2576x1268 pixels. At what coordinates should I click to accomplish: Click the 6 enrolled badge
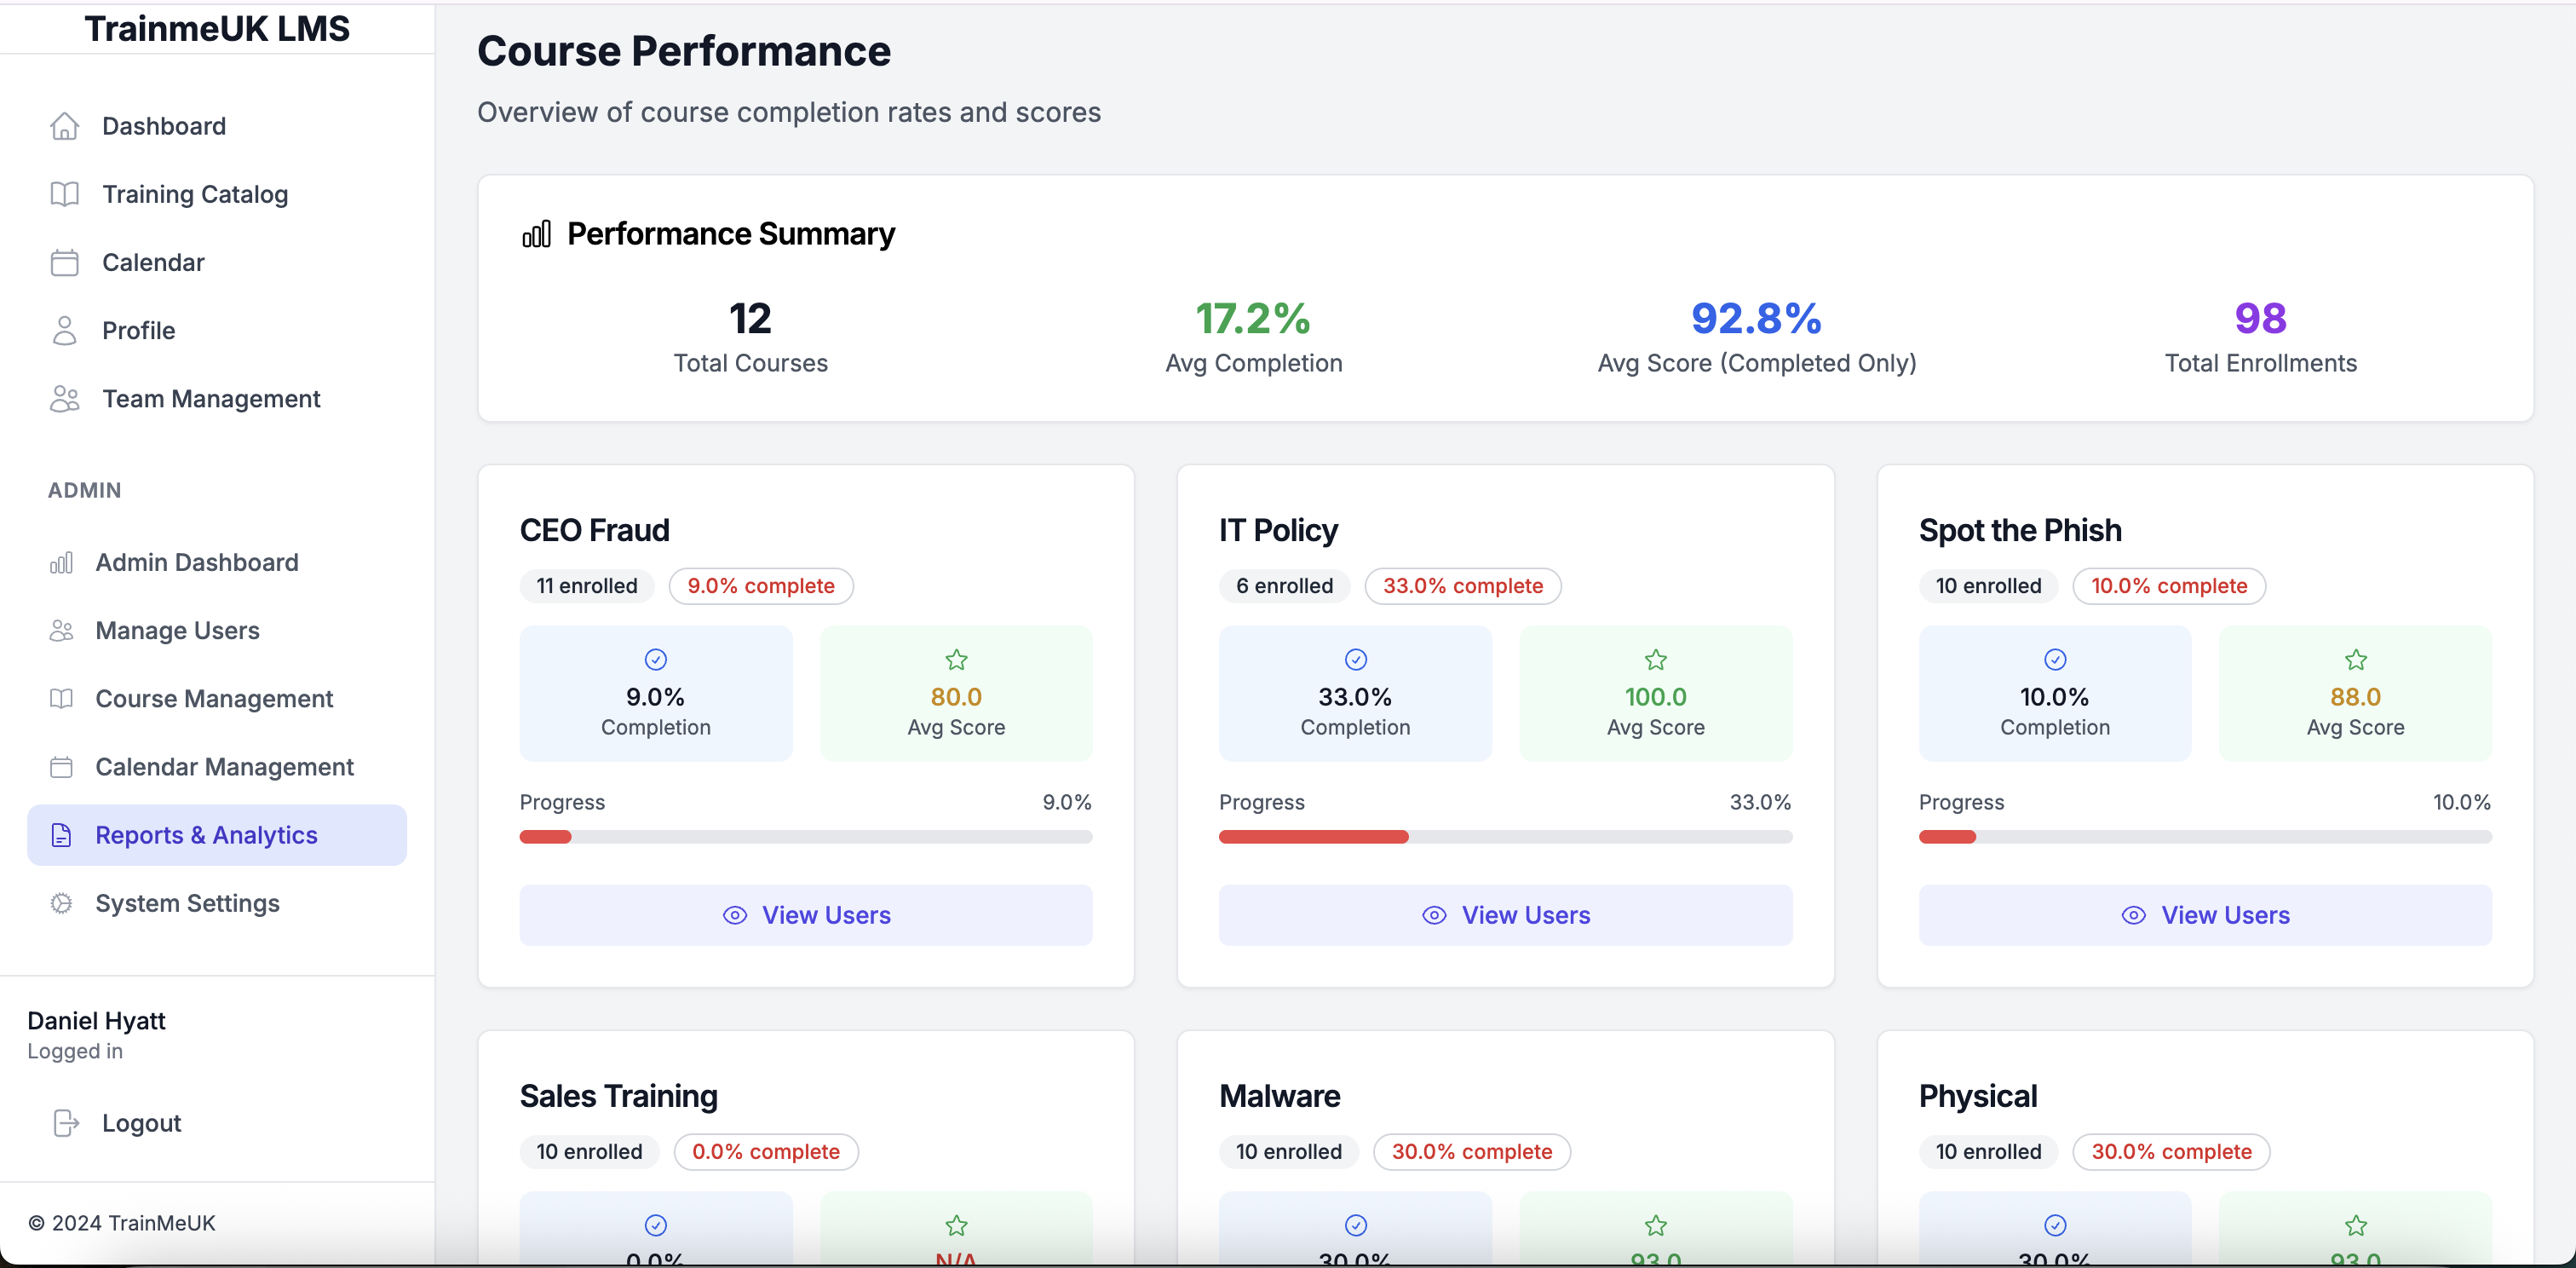point(1285,586)
